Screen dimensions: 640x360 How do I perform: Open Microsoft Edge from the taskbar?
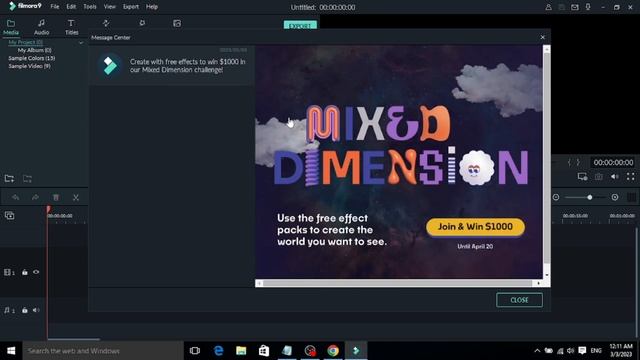219,351
